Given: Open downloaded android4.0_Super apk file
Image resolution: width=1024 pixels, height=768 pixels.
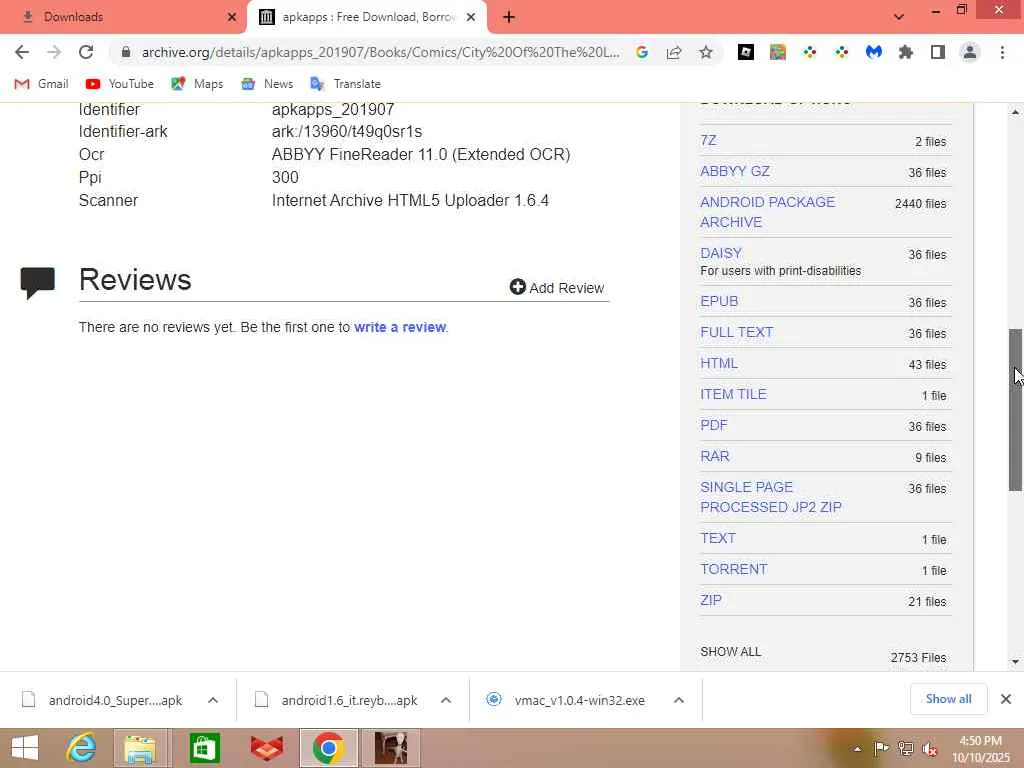Looking at the screenshot, I should (x=103, y=700).
